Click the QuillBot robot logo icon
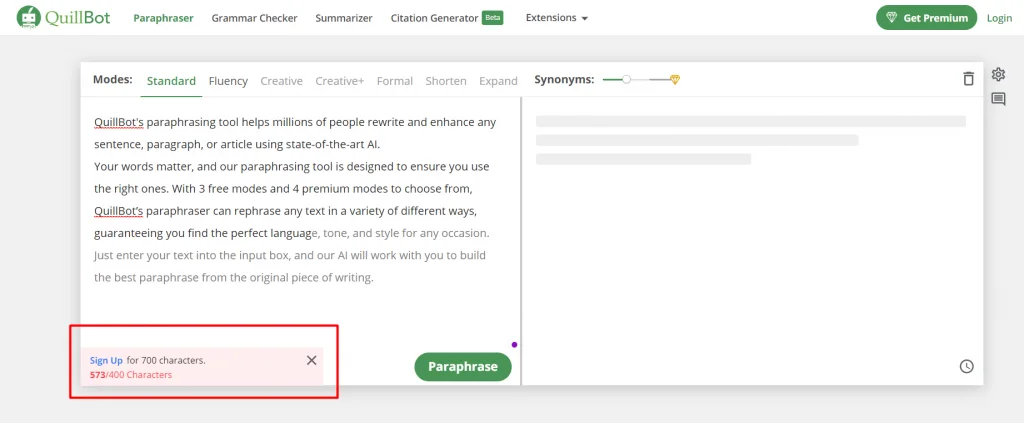 29,18
